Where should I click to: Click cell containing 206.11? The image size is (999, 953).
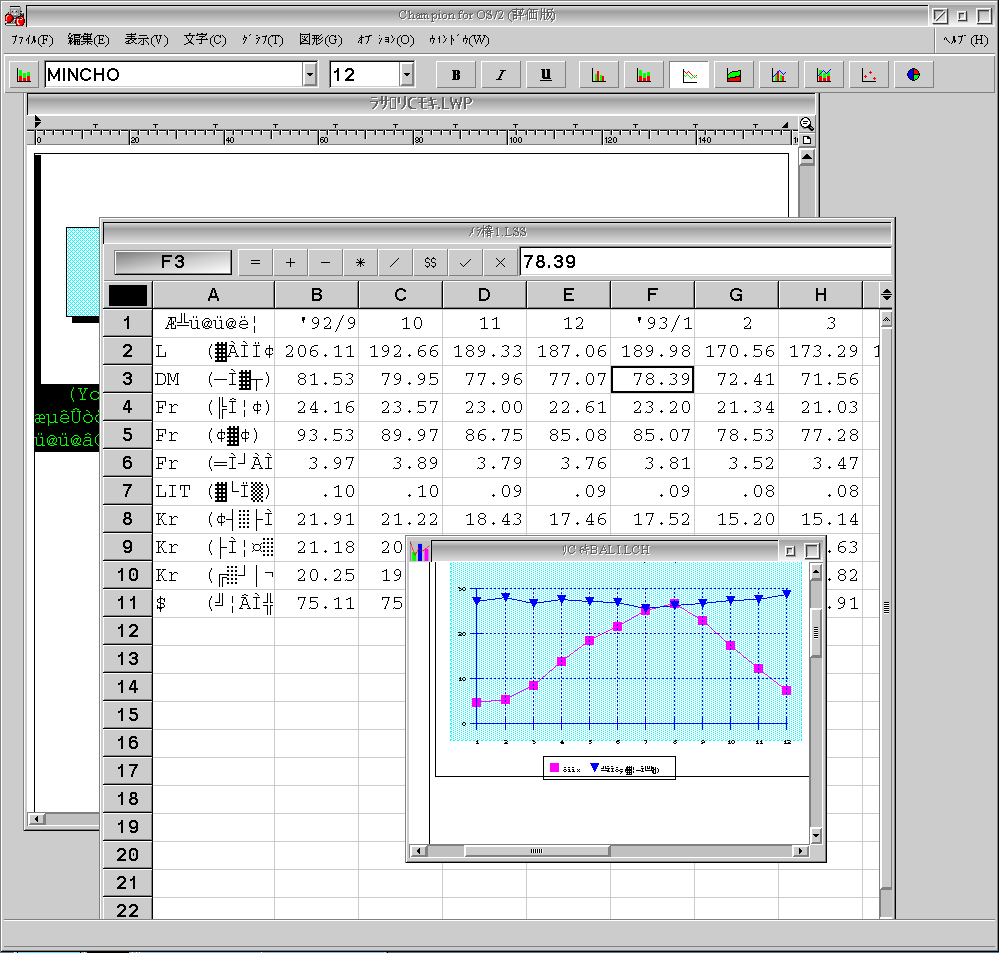317,351
